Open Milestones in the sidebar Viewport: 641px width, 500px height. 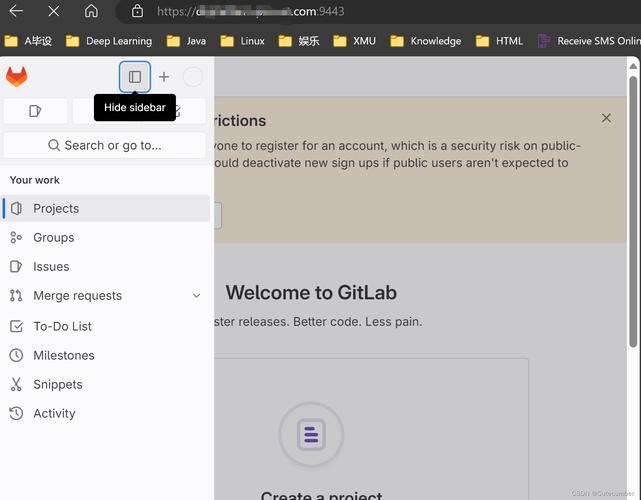106,355
